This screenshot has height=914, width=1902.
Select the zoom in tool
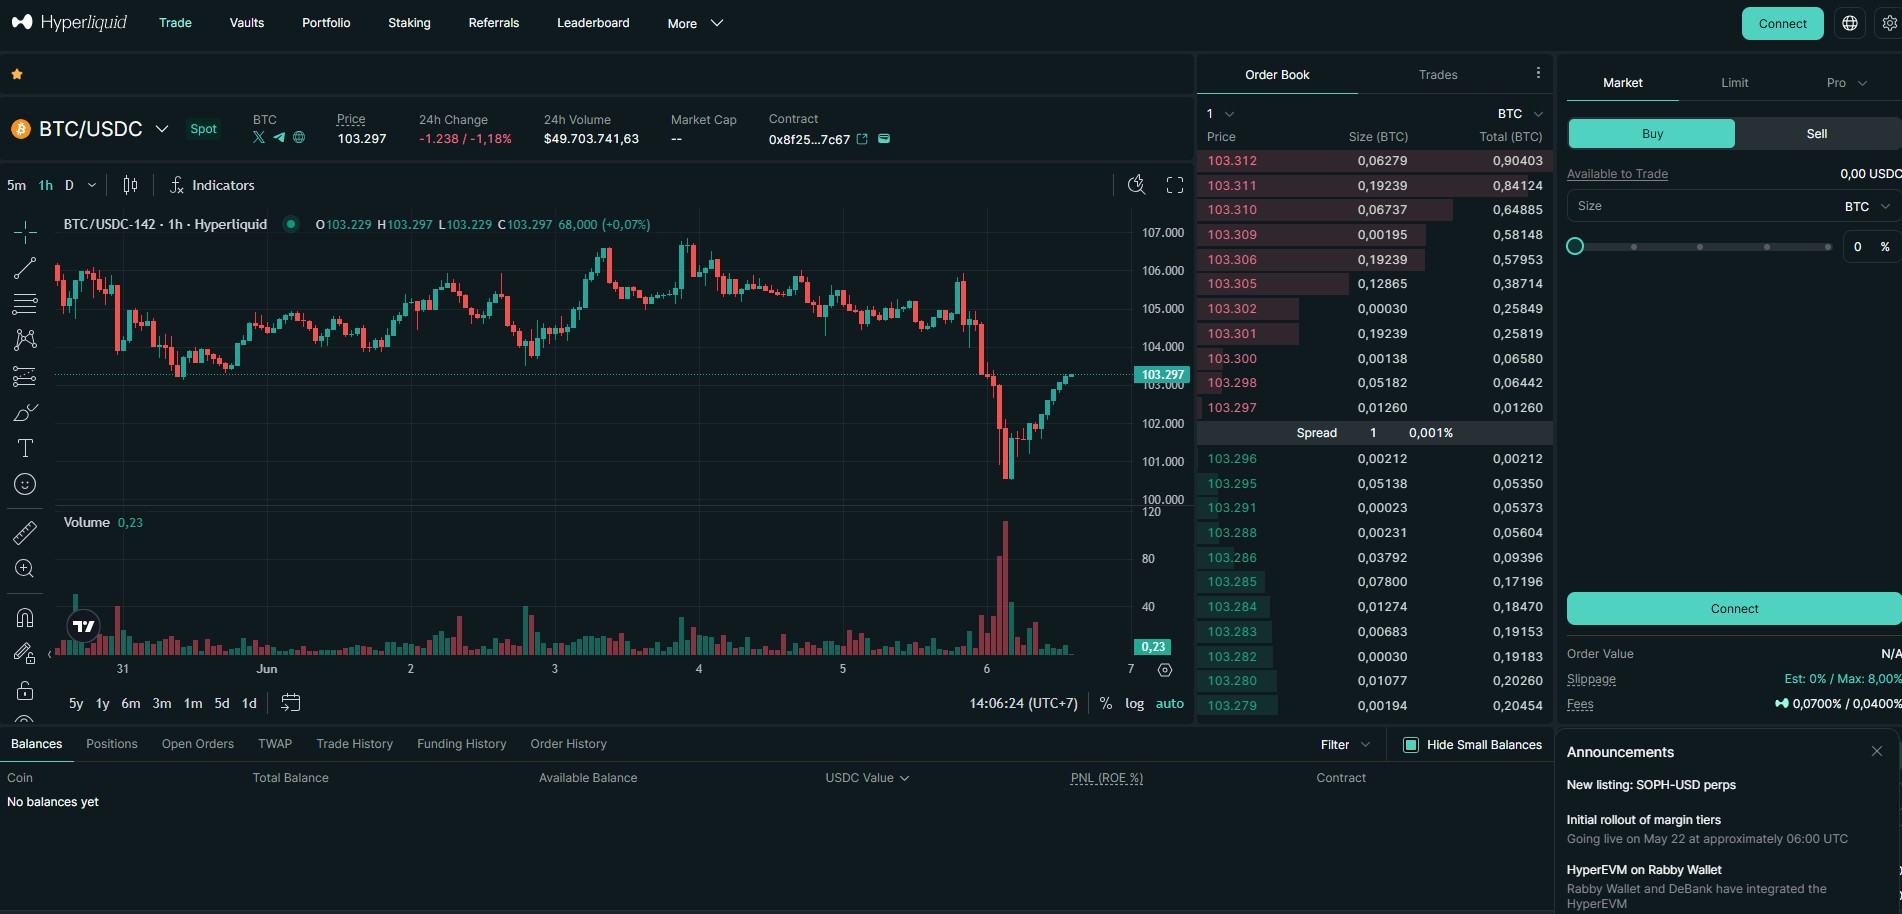click(x=25, y=569)
